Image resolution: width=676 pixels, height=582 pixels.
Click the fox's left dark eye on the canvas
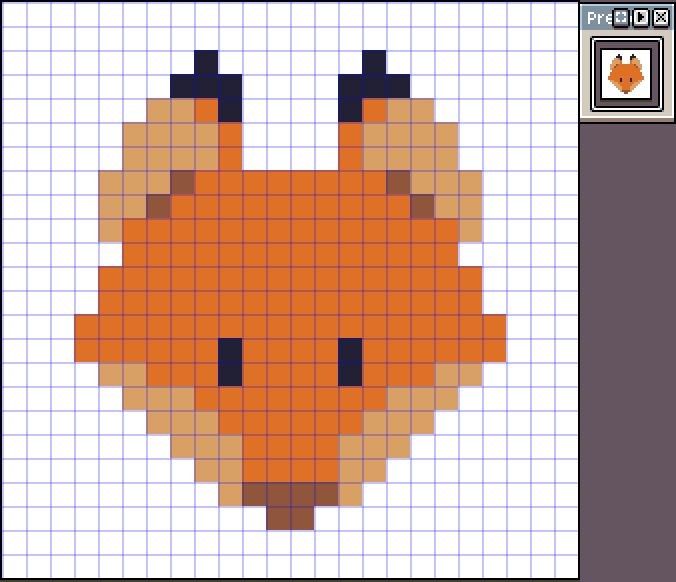[230, 362]
